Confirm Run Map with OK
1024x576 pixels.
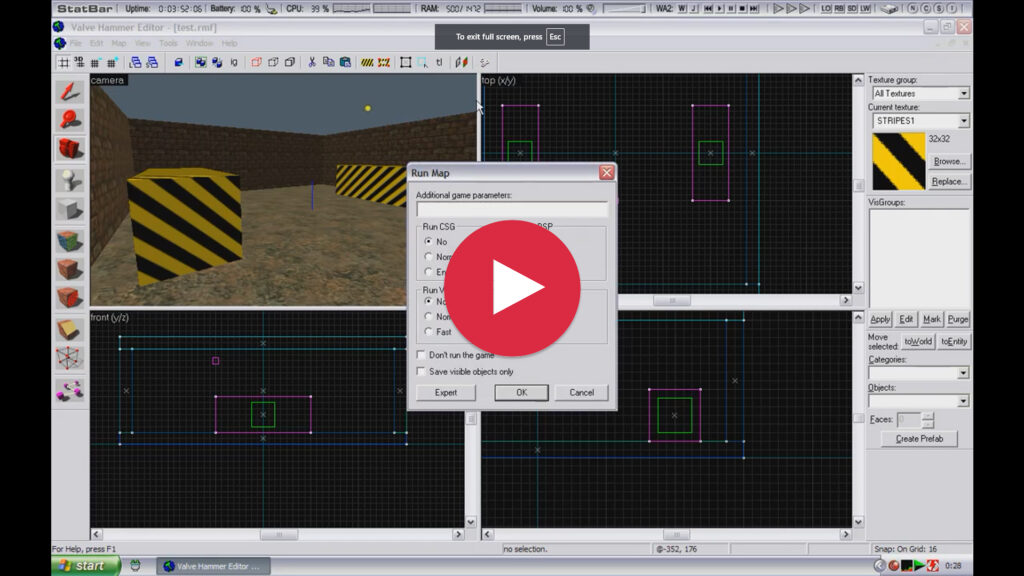pyautogui.click(x=521, y=392)
